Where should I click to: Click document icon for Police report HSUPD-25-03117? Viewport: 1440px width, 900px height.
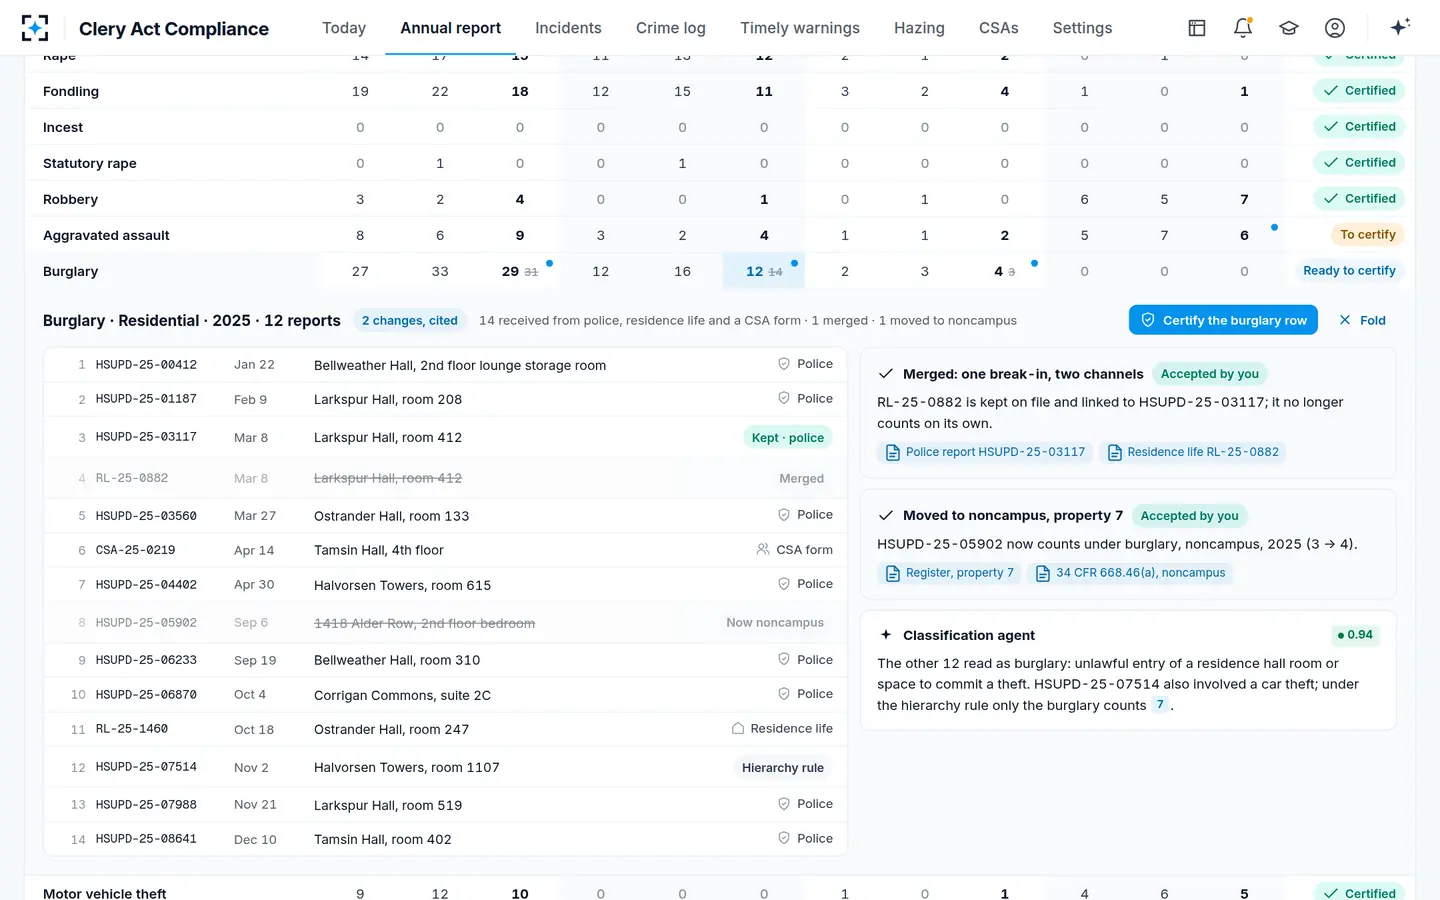pyautogui.click(x=893, y=453)
